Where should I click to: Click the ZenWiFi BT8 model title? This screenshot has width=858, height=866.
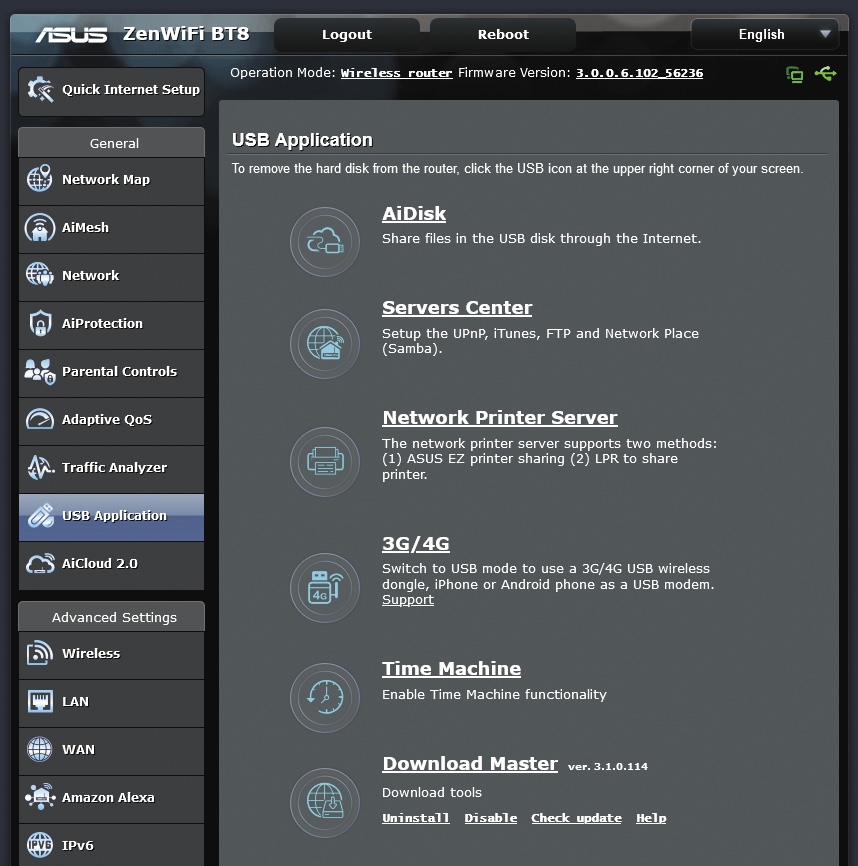pyautogui.click(x=186, y=34)
